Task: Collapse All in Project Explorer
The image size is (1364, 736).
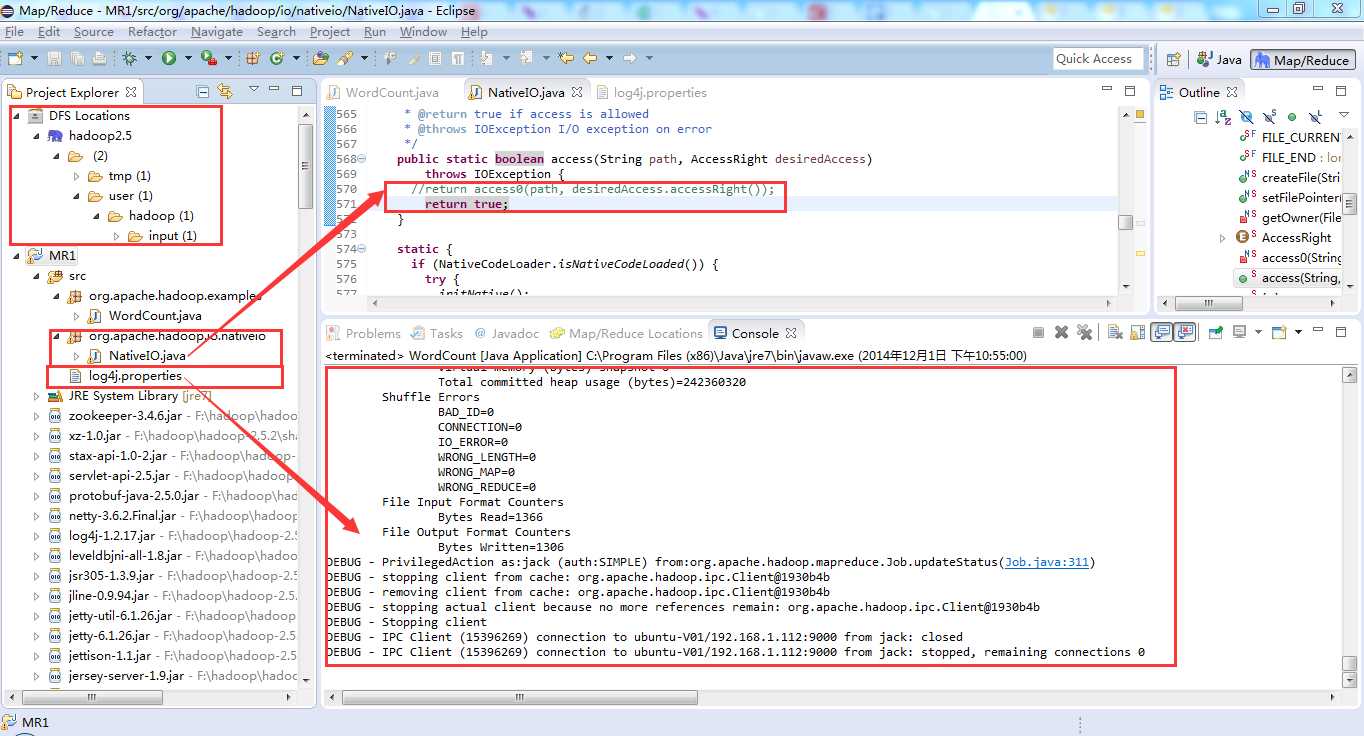Action: coord(203,92)
